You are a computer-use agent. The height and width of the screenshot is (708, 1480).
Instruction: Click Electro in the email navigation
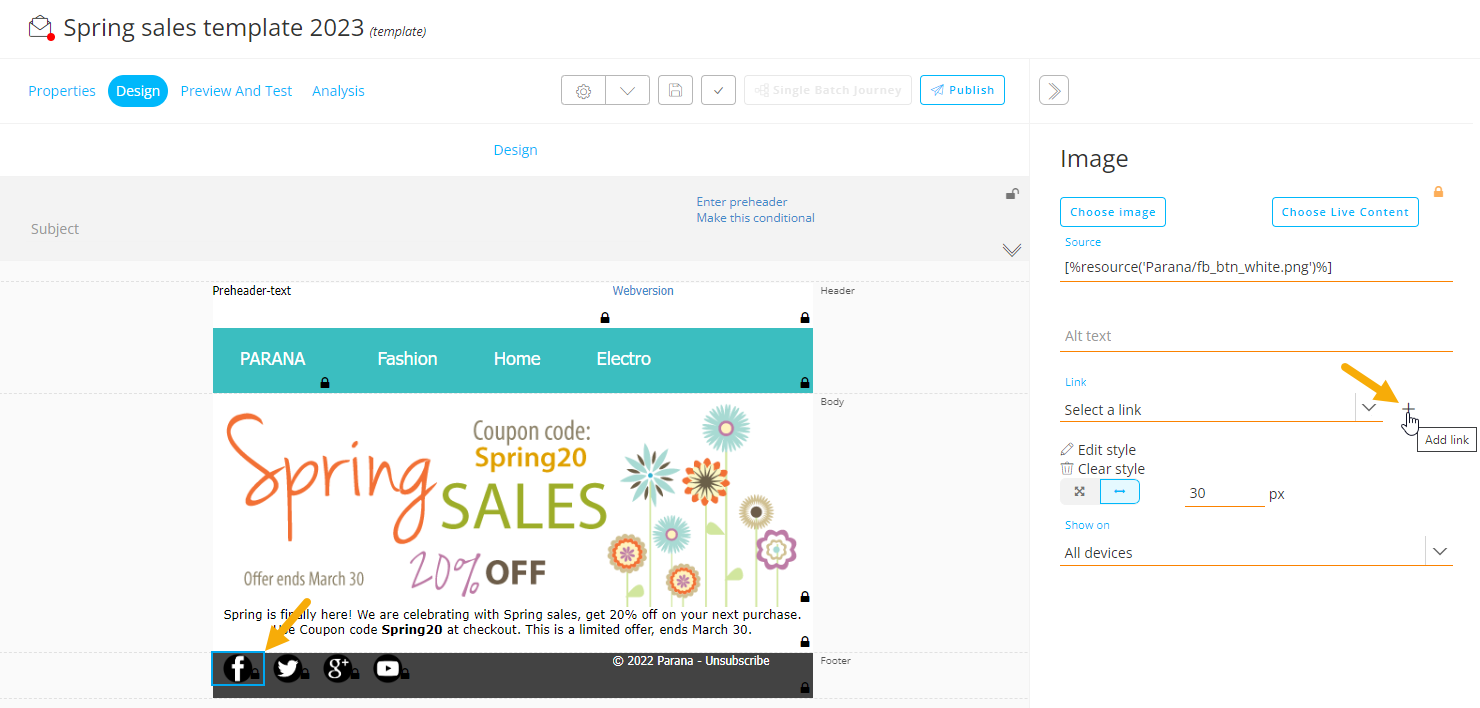coord(624,359)
